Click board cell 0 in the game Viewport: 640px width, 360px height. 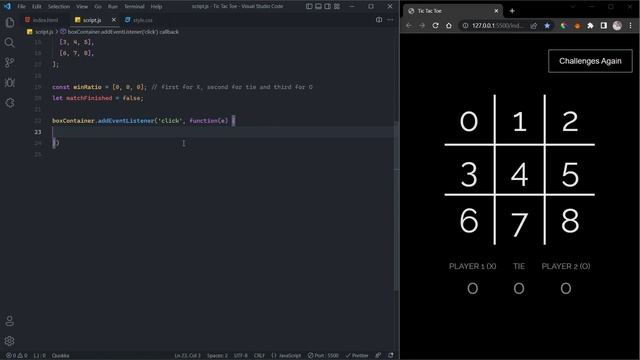469,121
